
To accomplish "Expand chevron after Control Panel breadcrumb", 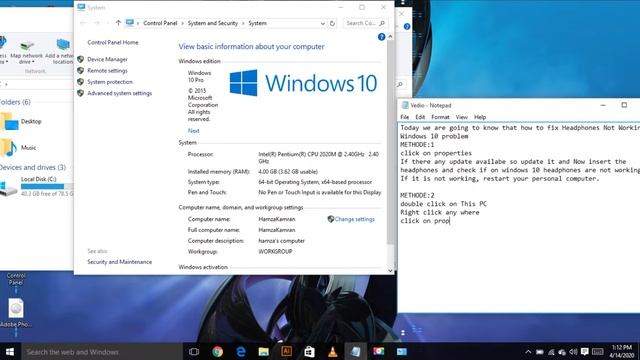I will point(182,24).
